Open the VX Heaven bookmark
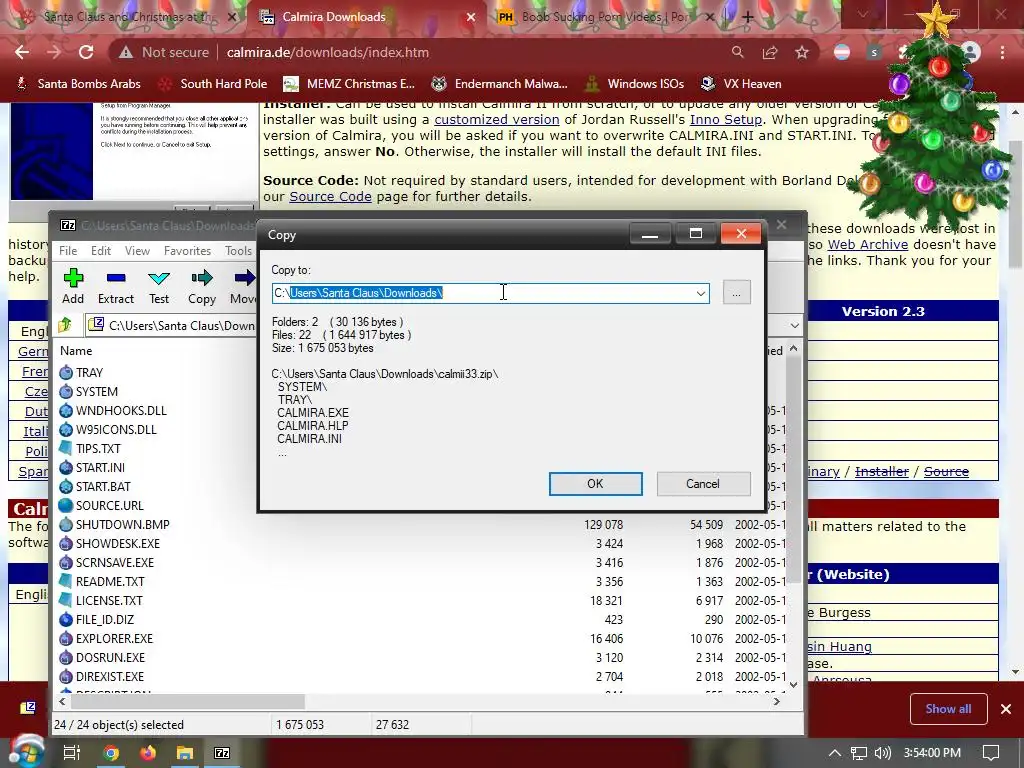This screenshot has width=1024, height=768. [x=741, y=84]
